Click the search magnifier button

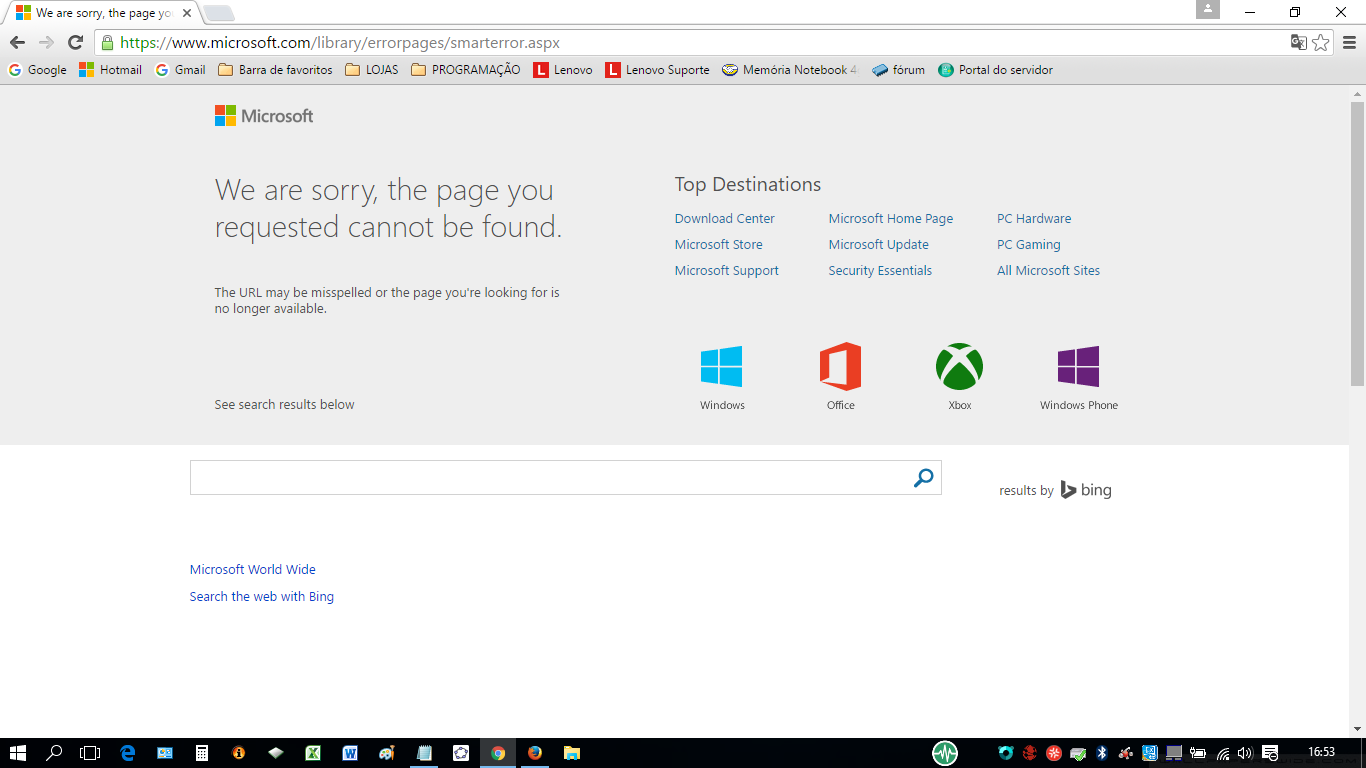[x=923, y=478]
